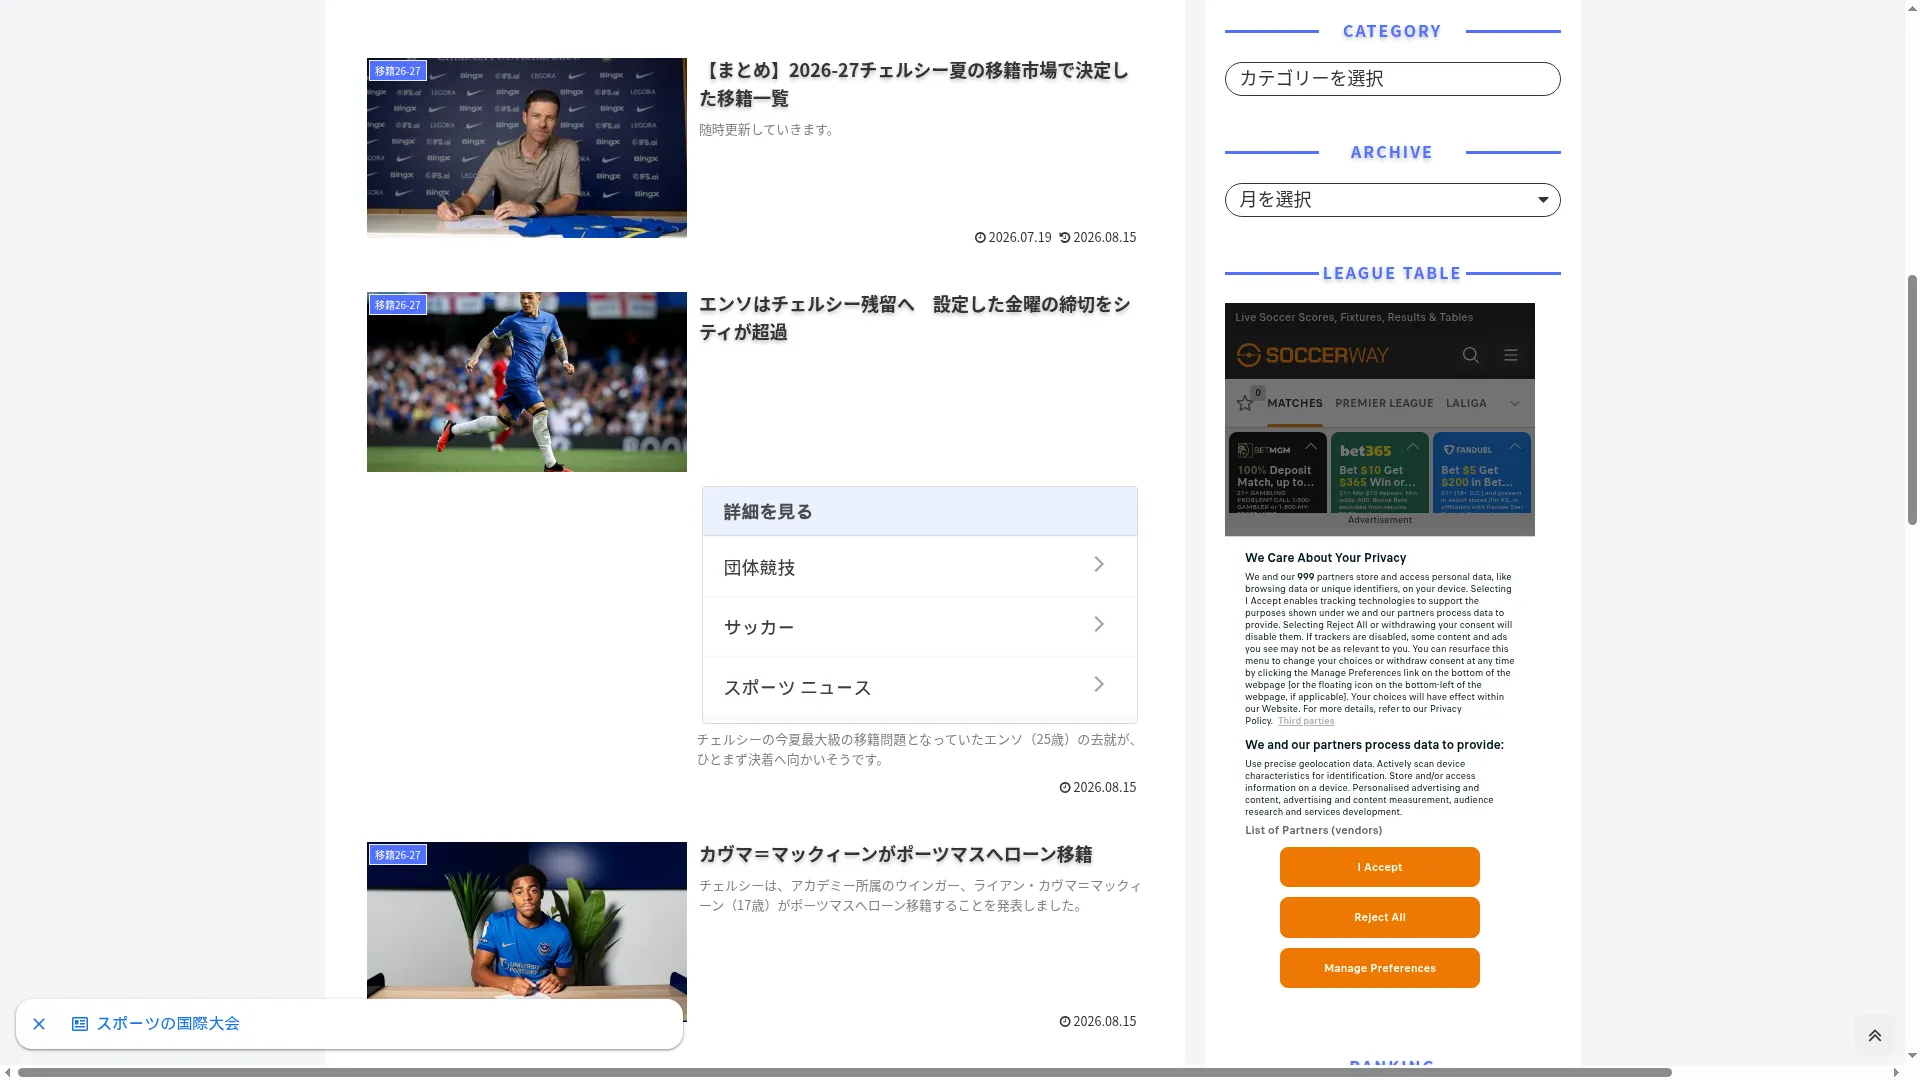This screenshot has height=1080, width=1920.
Task: Click the vertical page scrollbar thumb
Action: pyautogui.click(x=1913, y=400)
